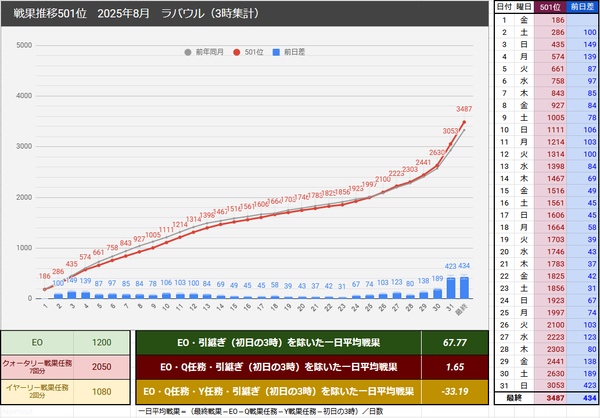Image resolution: width=600 pixels, height=418 pixels.
Task: Select the 前年同月 legend label
Action: [210, 52]
